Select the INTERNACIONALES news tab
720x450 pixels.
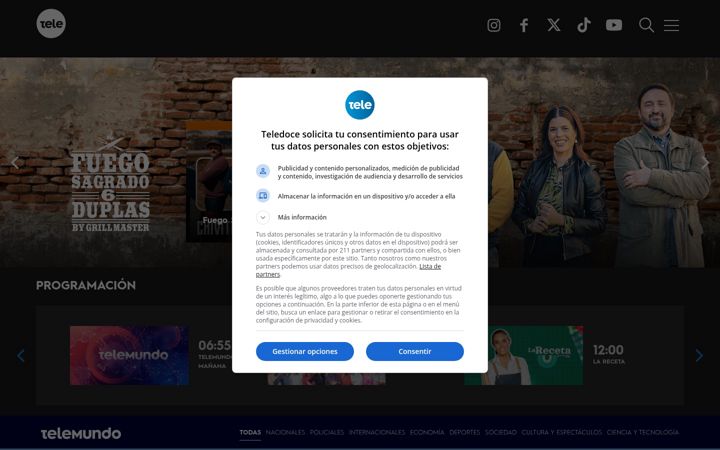coord(377,433)
